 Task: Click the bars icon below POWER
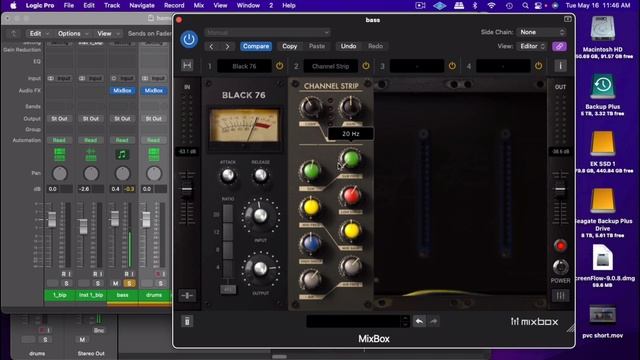tap(560, 296)
